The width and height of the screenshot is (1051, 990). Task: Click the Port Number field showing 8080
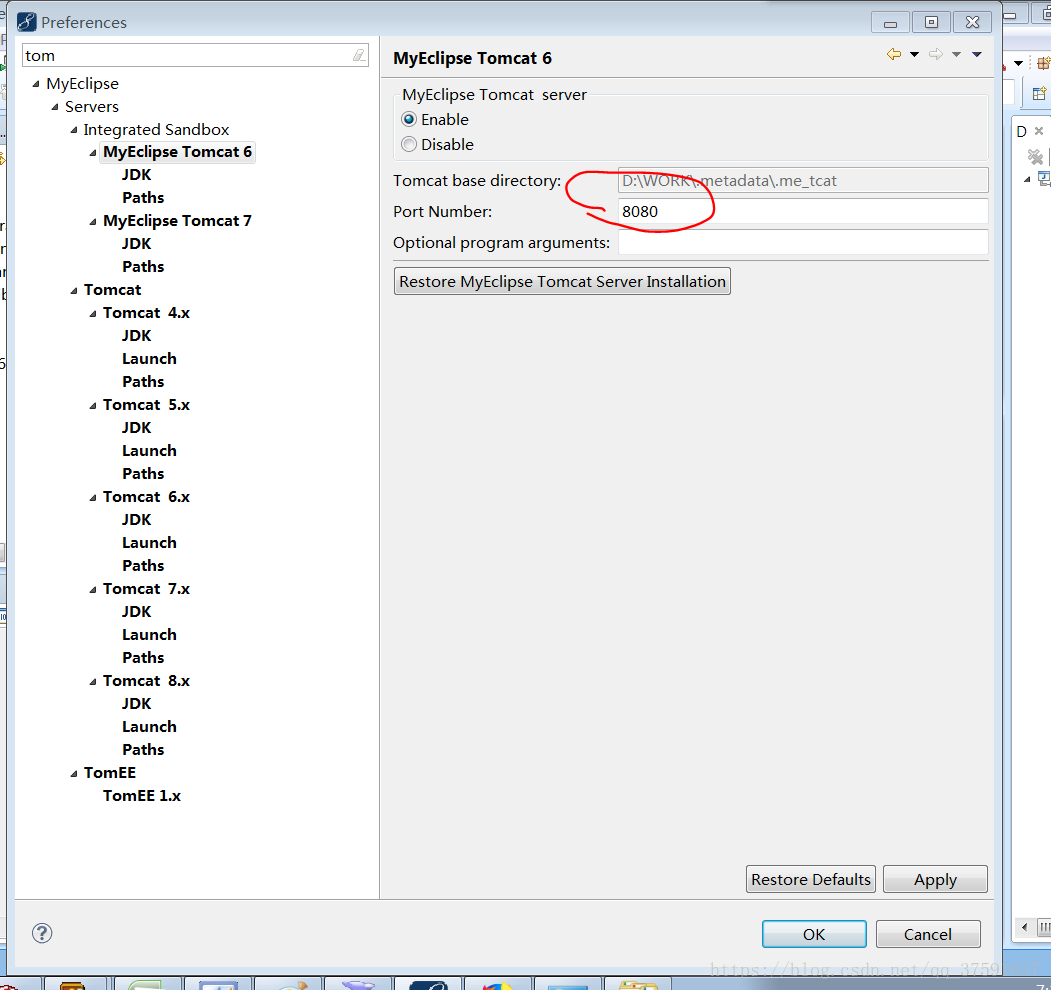[x=803, y=211]
